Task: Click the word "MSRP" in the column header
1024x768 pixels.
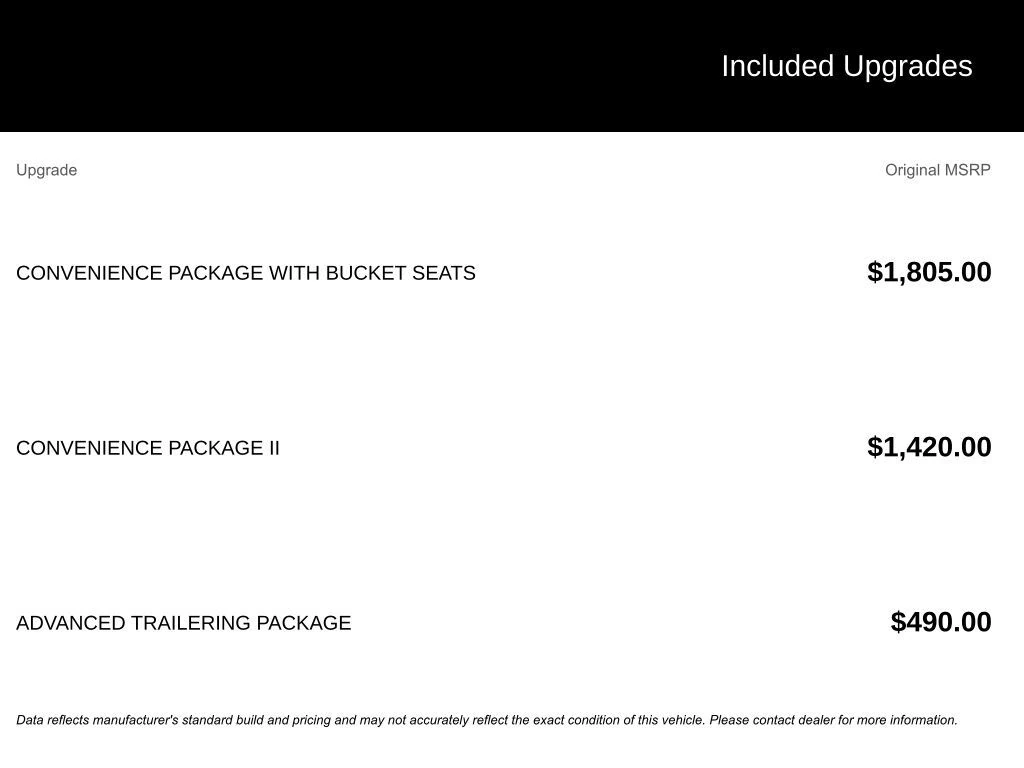Action: coord(967,170)
